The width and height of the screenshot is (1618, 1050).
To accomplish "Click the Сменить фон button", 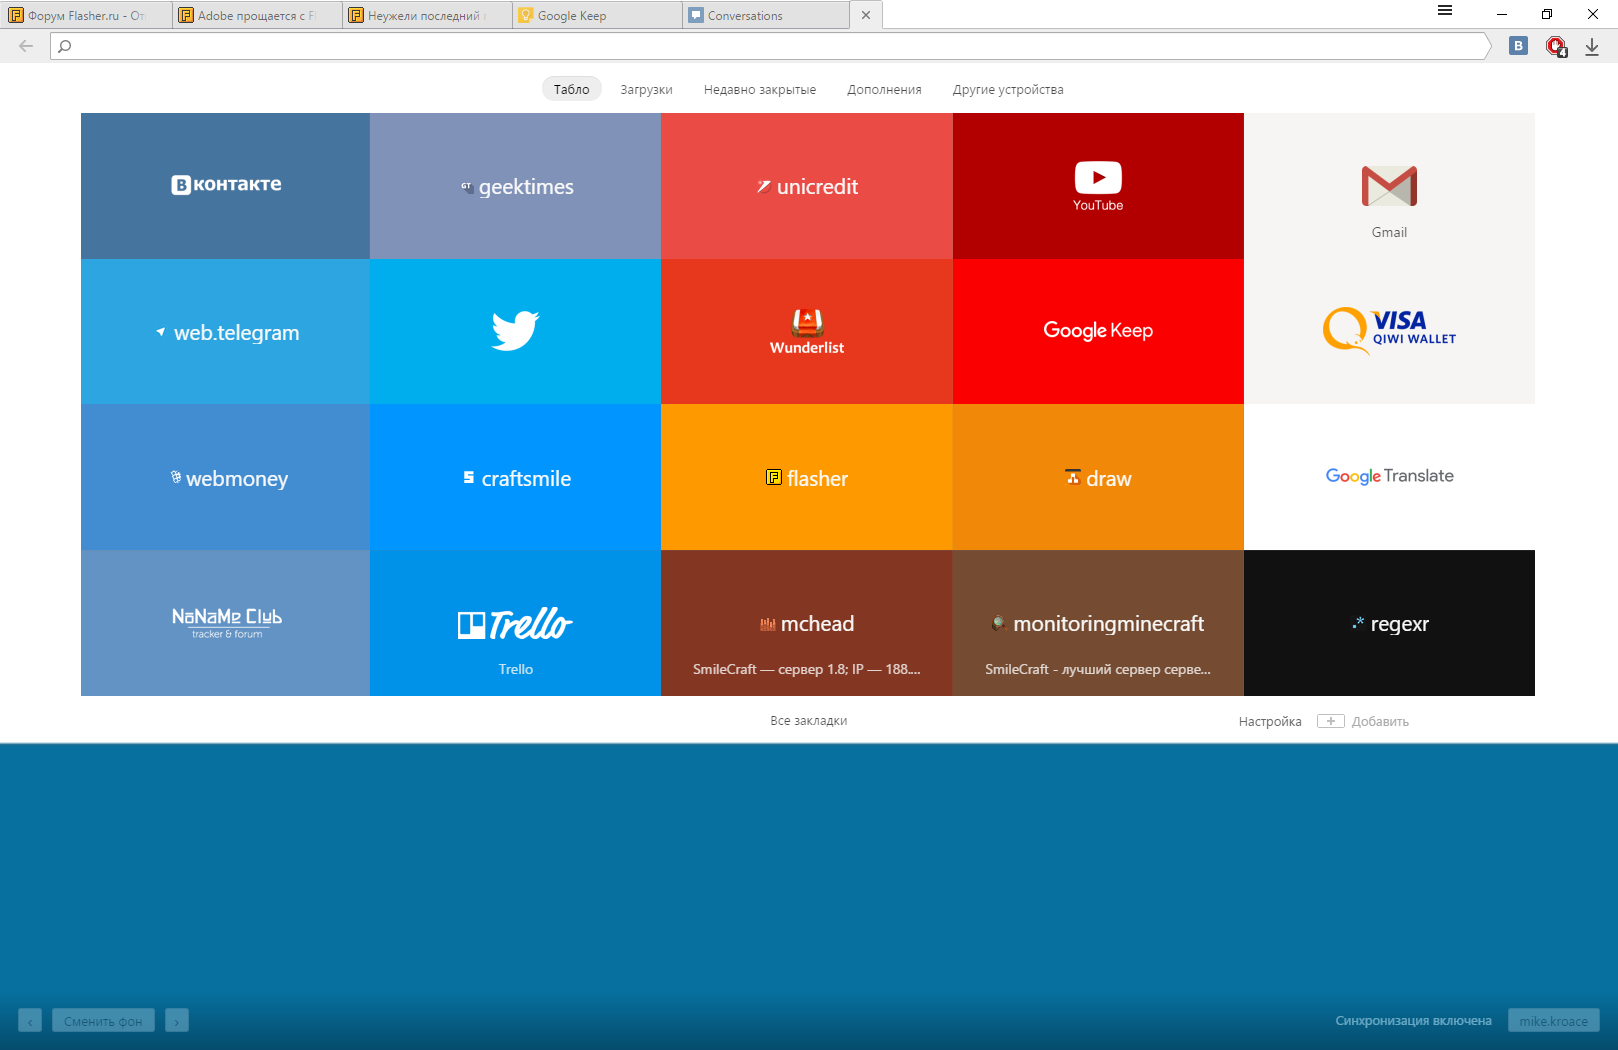I will [x=103, y=1021].
